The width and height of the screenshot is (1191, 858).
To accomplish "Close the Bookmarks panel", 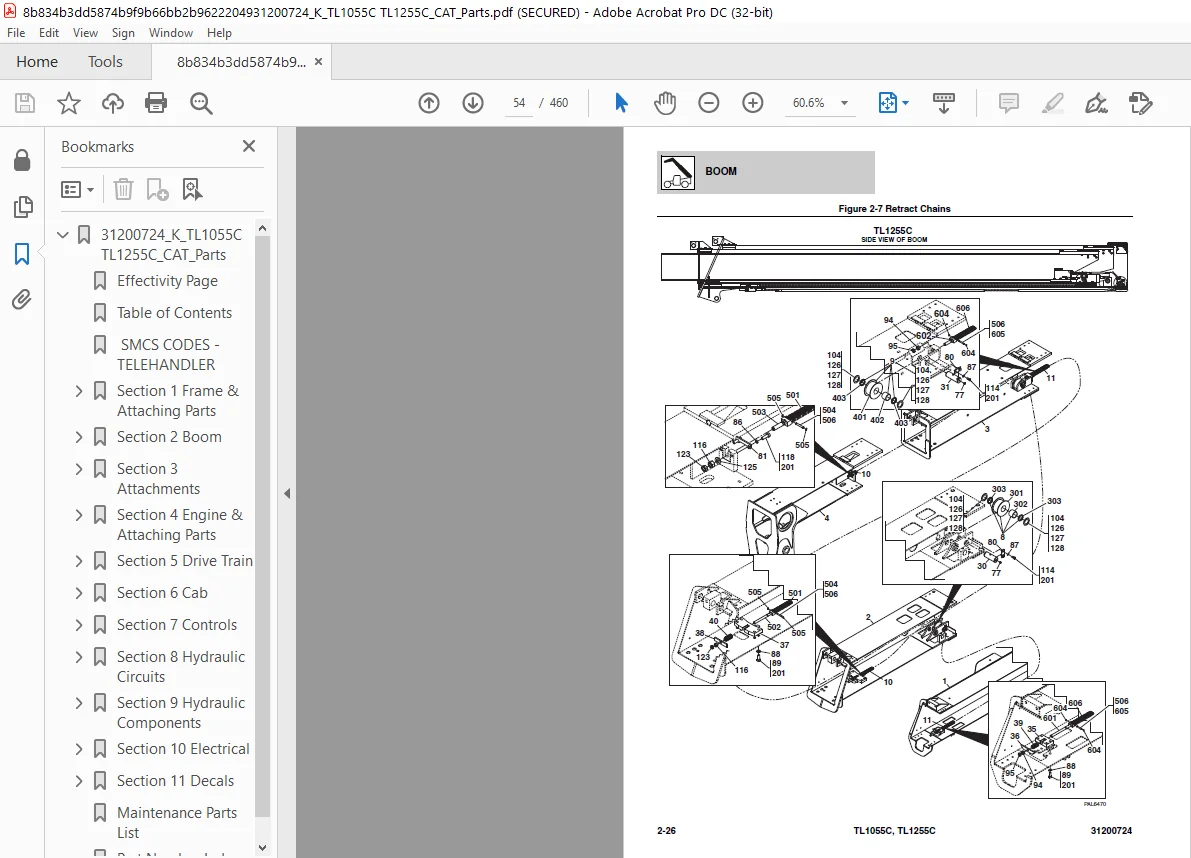I will 248,146.
